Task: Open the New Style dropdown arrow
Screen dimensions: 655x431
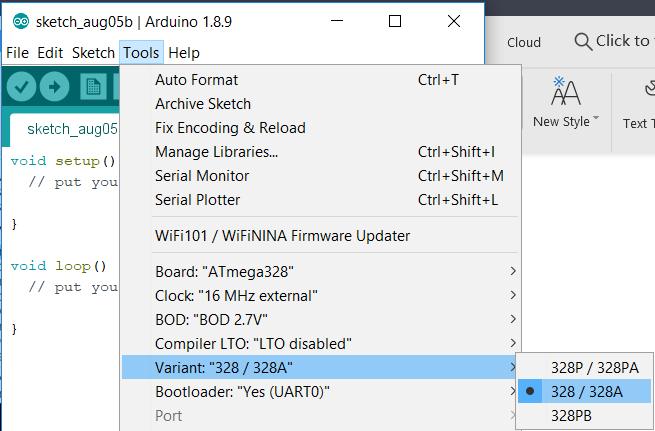Action: (x=596, y=118)
